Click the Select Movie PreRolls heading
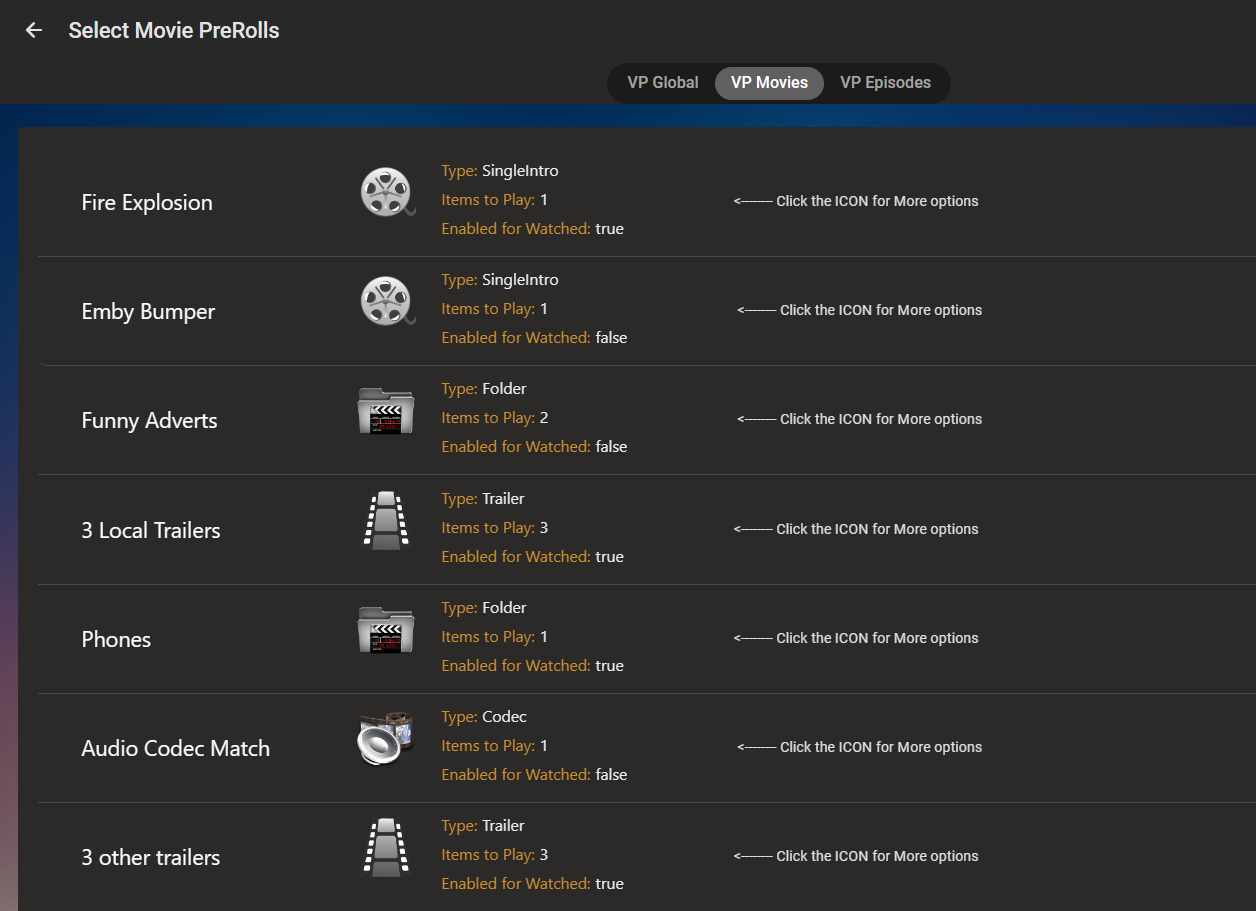This screenshot has height=911, width=1256. 174,31
